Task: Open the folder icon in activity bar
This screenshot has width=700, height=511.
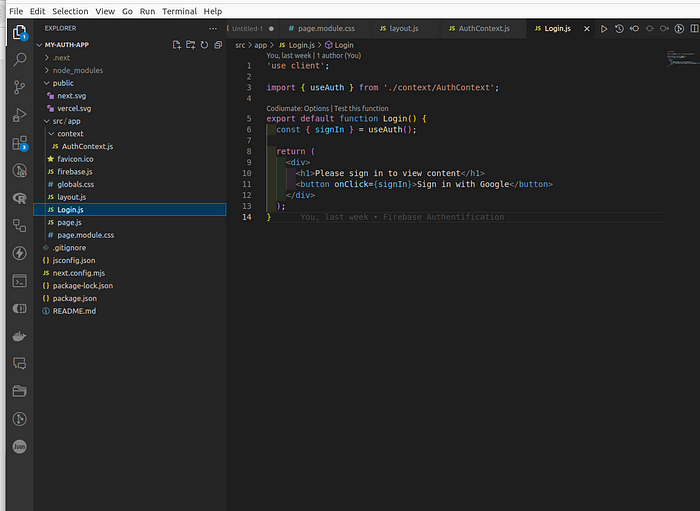Action: tap(20, 391)
